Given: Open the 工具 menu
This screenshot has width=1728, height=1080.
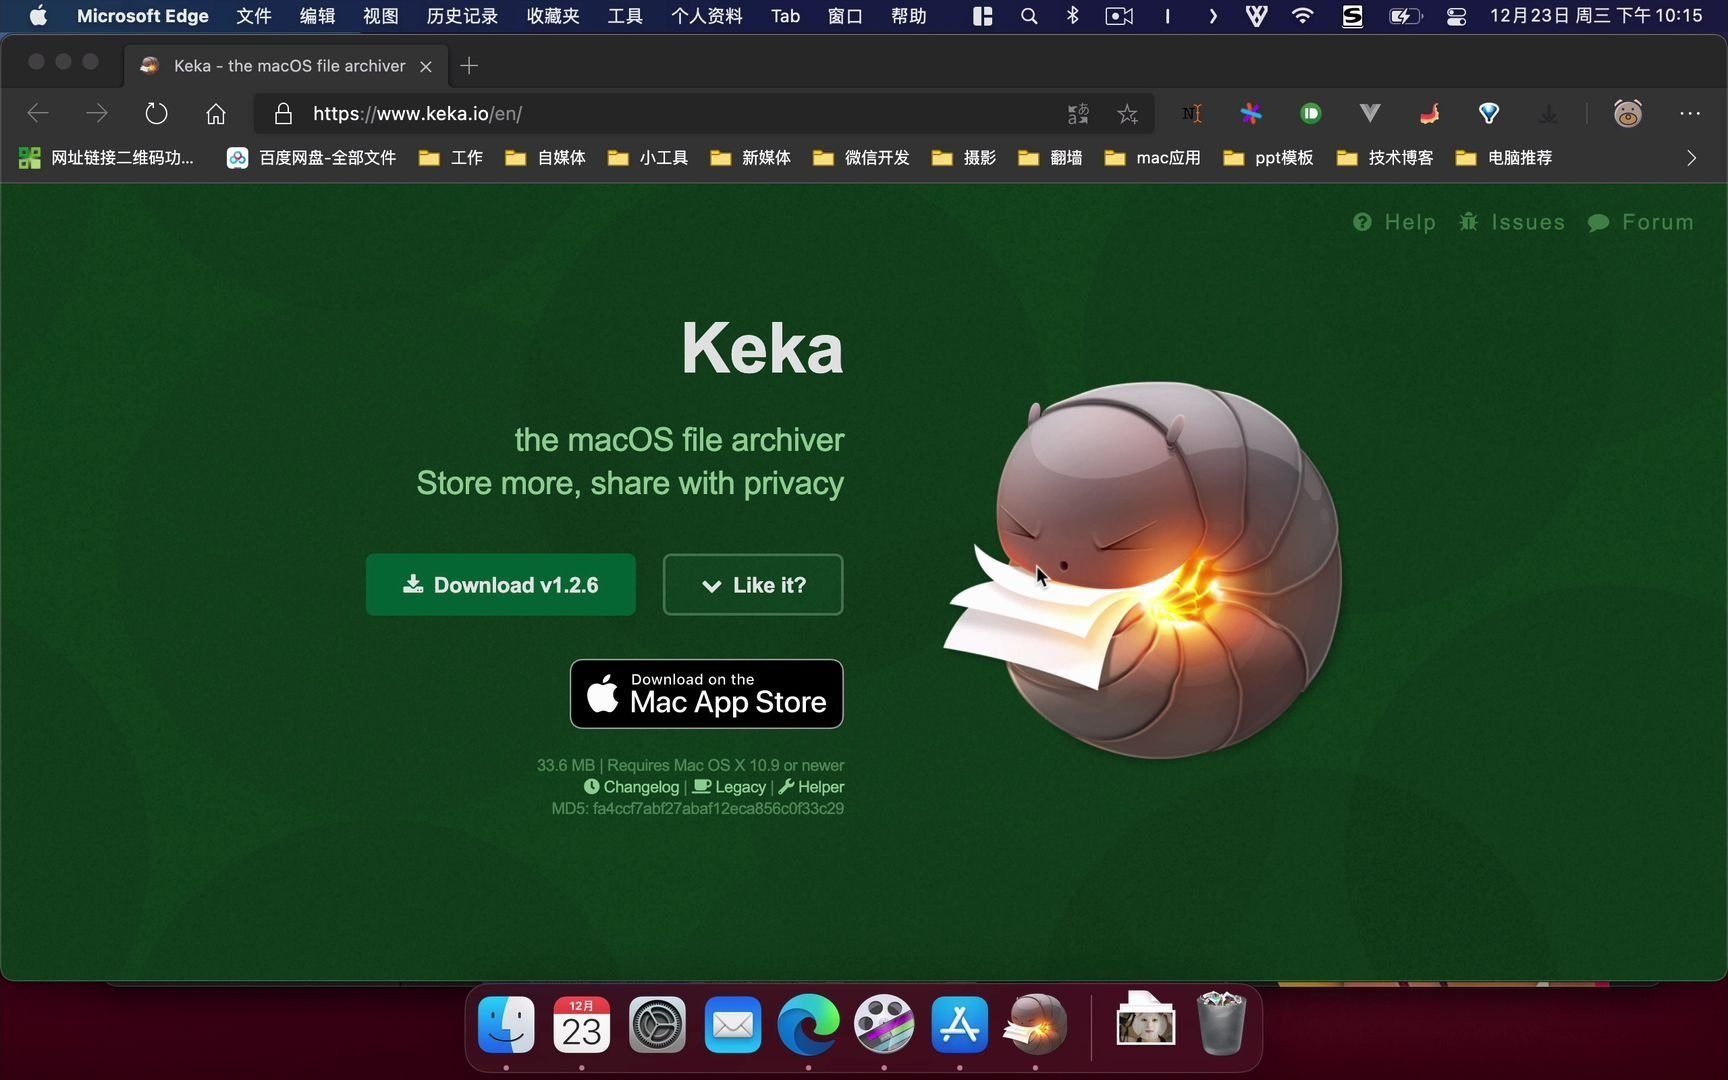Looking at the screenshot, I should click(625, 16).
